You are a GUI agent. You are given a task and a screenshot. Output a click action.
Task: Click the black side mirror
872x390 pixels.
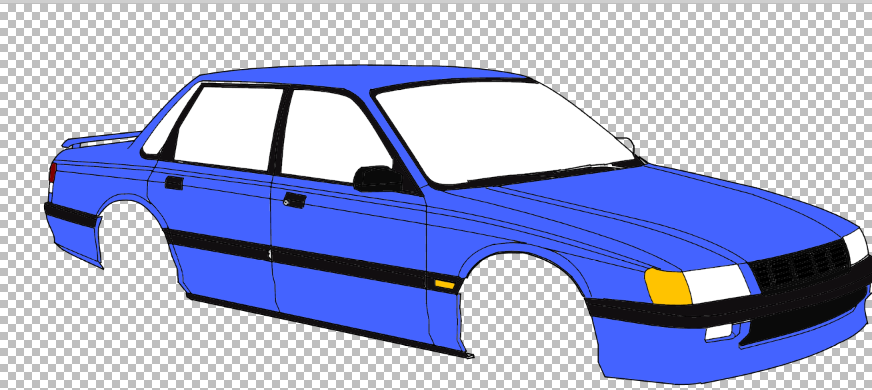coord(378,179)
